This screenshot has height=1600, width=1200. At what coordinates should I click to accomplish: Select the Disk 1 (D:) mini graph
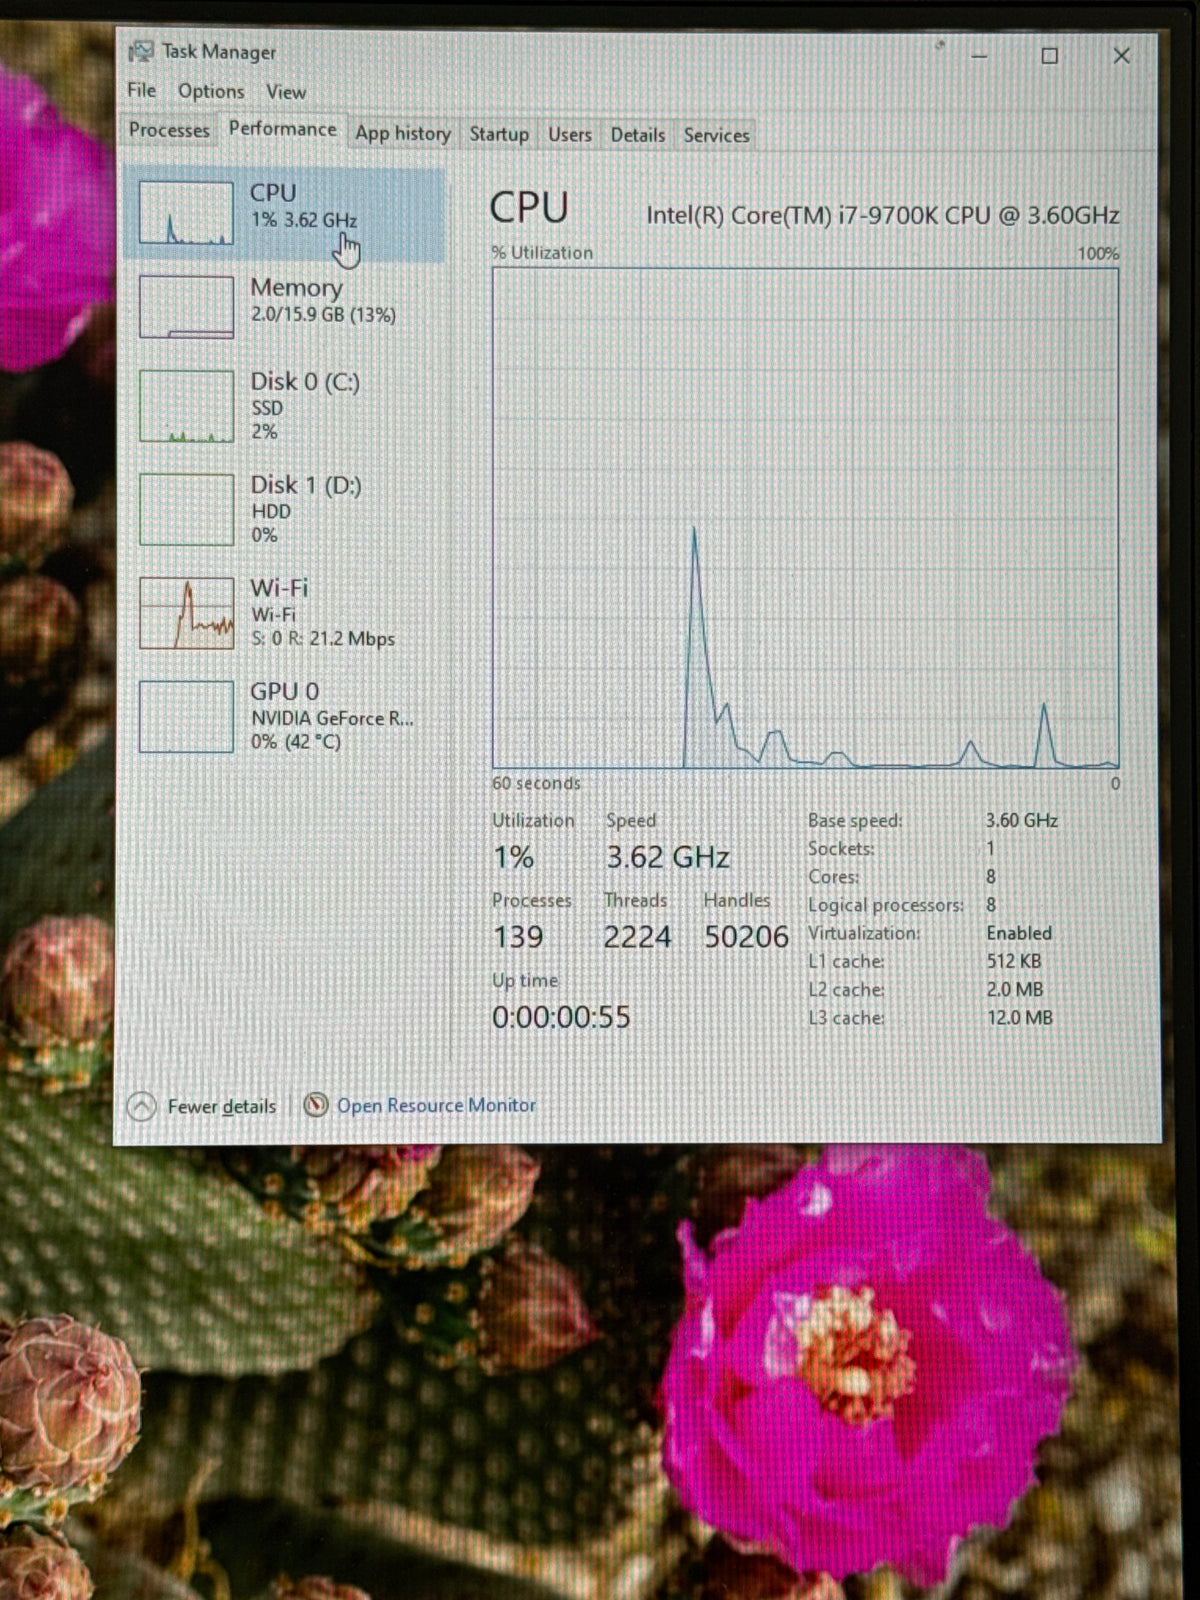click(186, 509)
